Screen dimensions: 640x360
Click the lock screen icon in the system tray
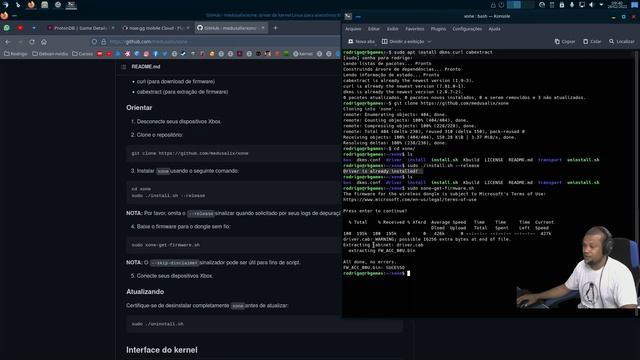493,5
